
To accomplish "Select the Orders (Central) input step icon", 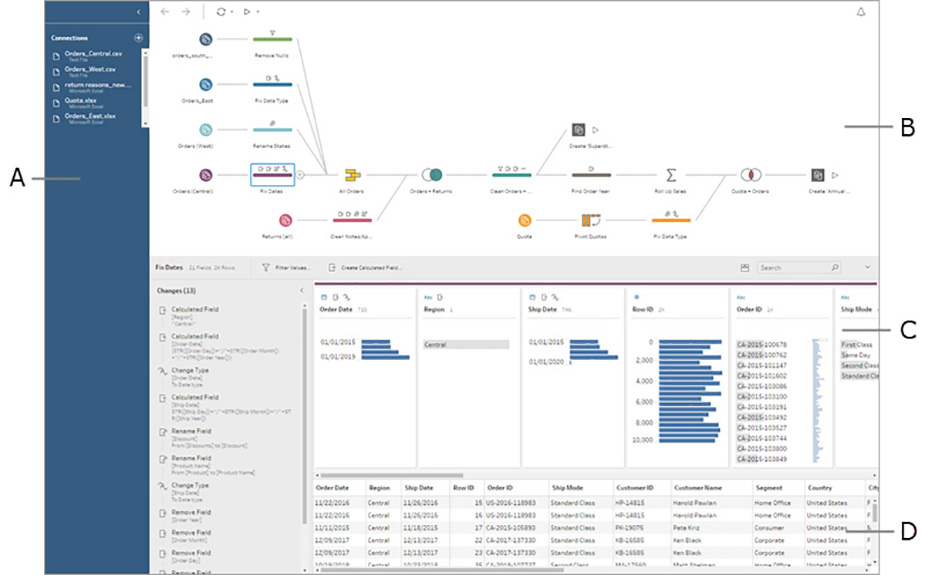I will (205, 175).
